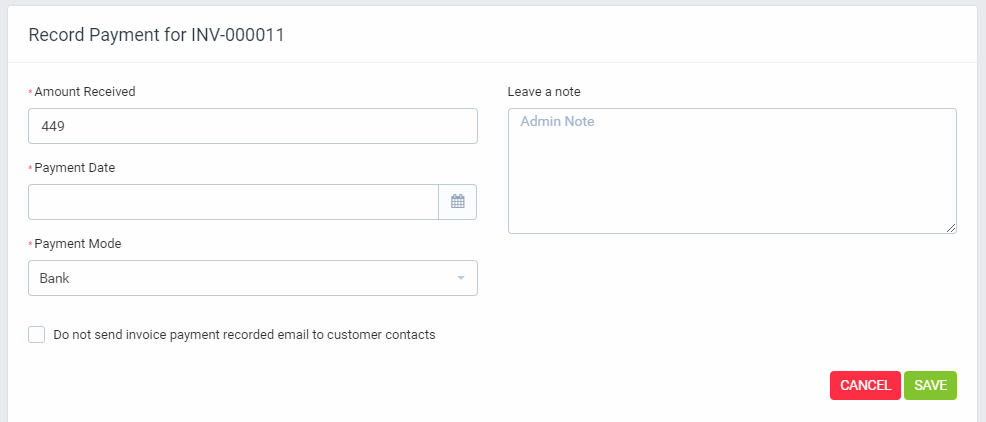Open the Payment Date calendar picker

(x=457, y=201)
